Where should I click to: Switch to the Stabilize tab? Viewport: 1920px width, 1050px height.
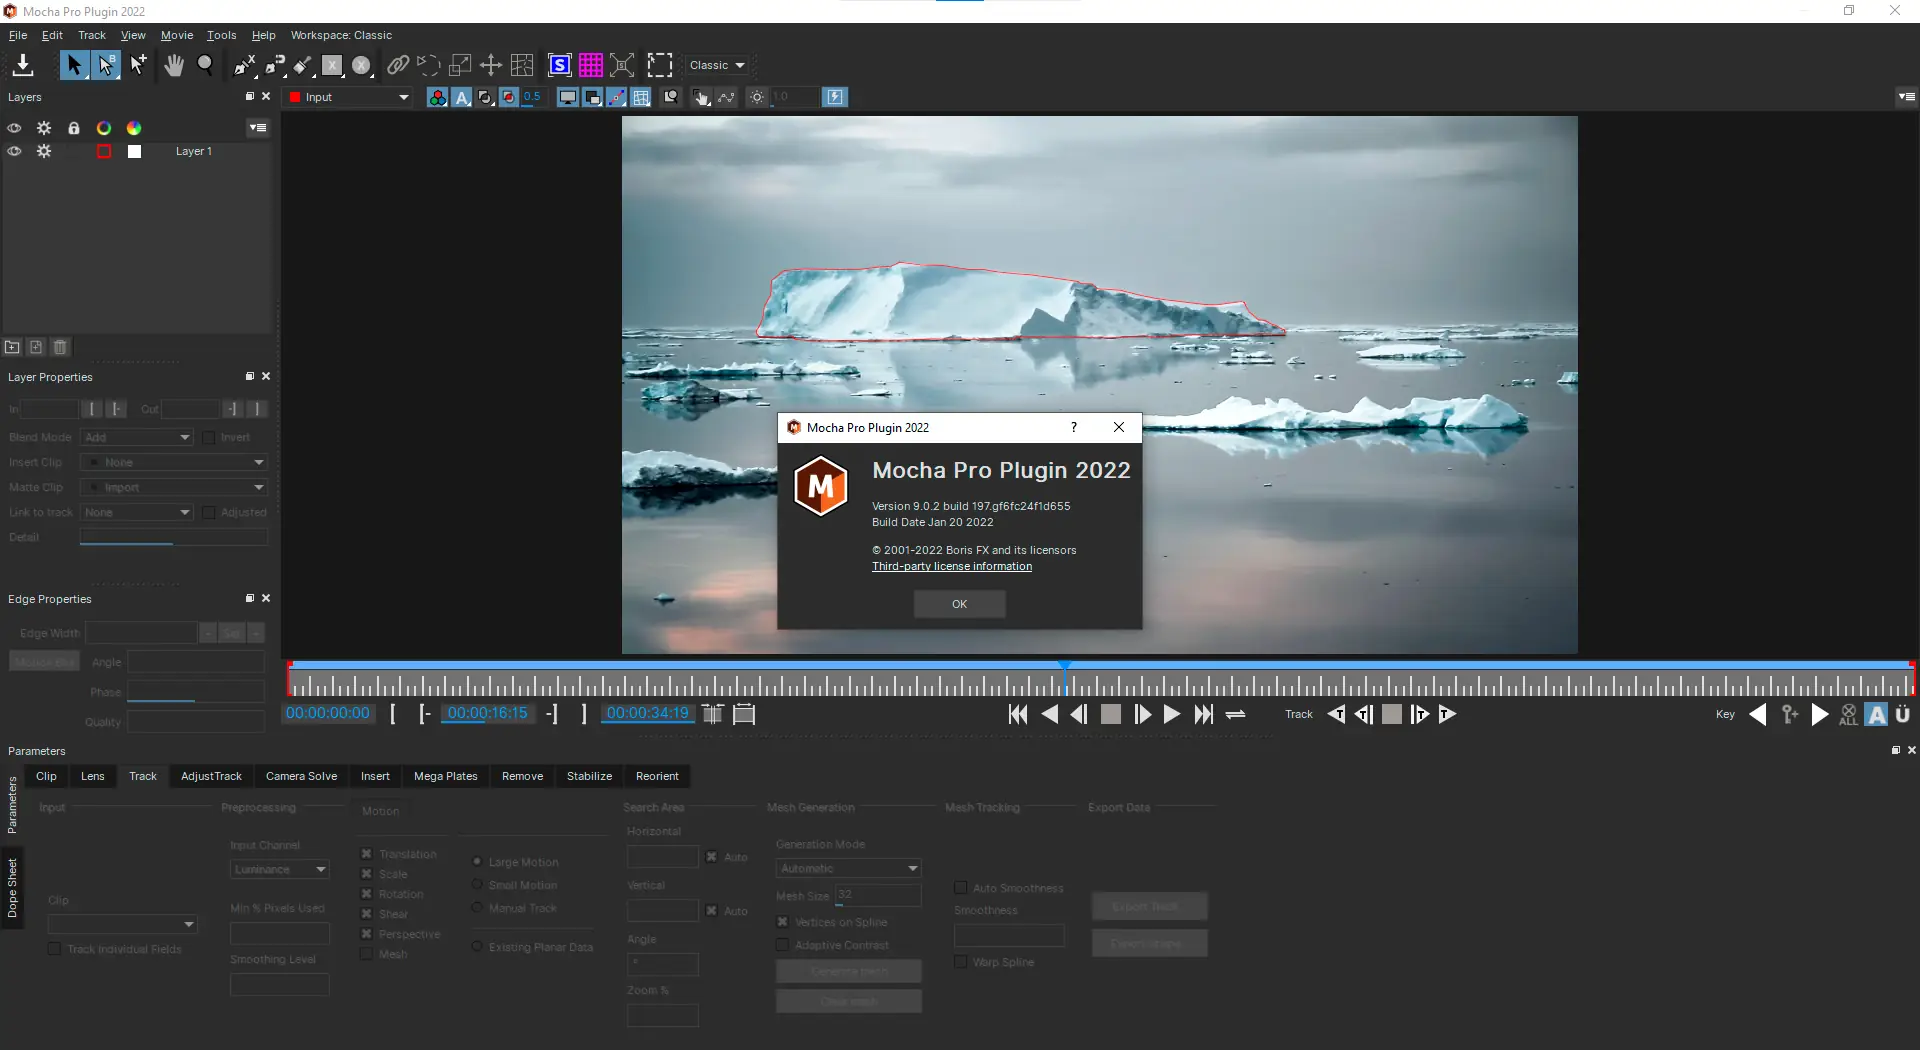(x=589, y=776)
